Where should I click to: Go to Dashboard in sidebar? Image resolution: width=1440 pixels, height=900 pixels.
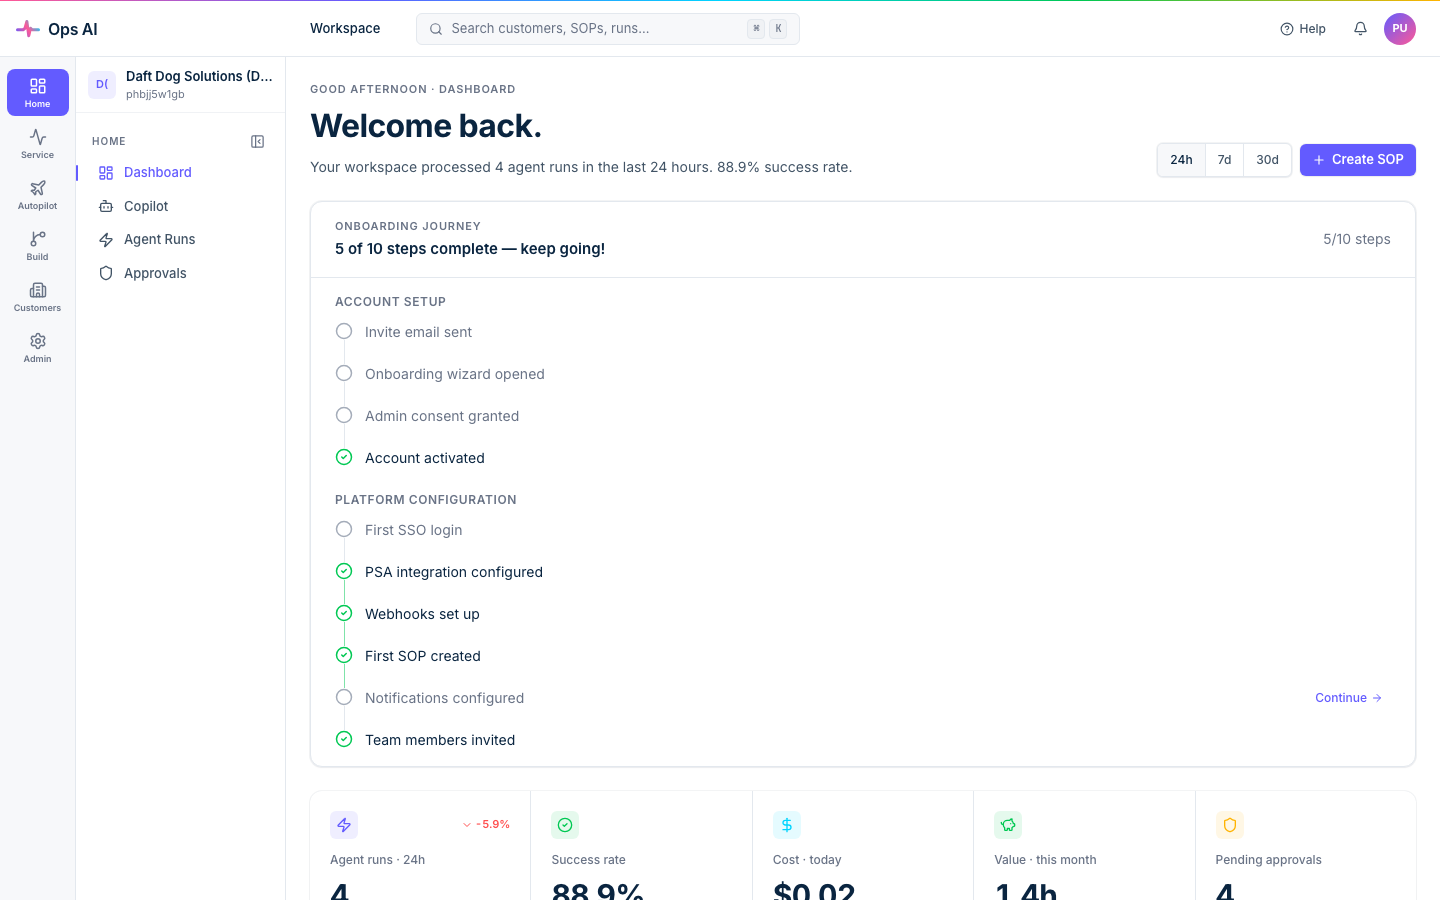point(180,173)
